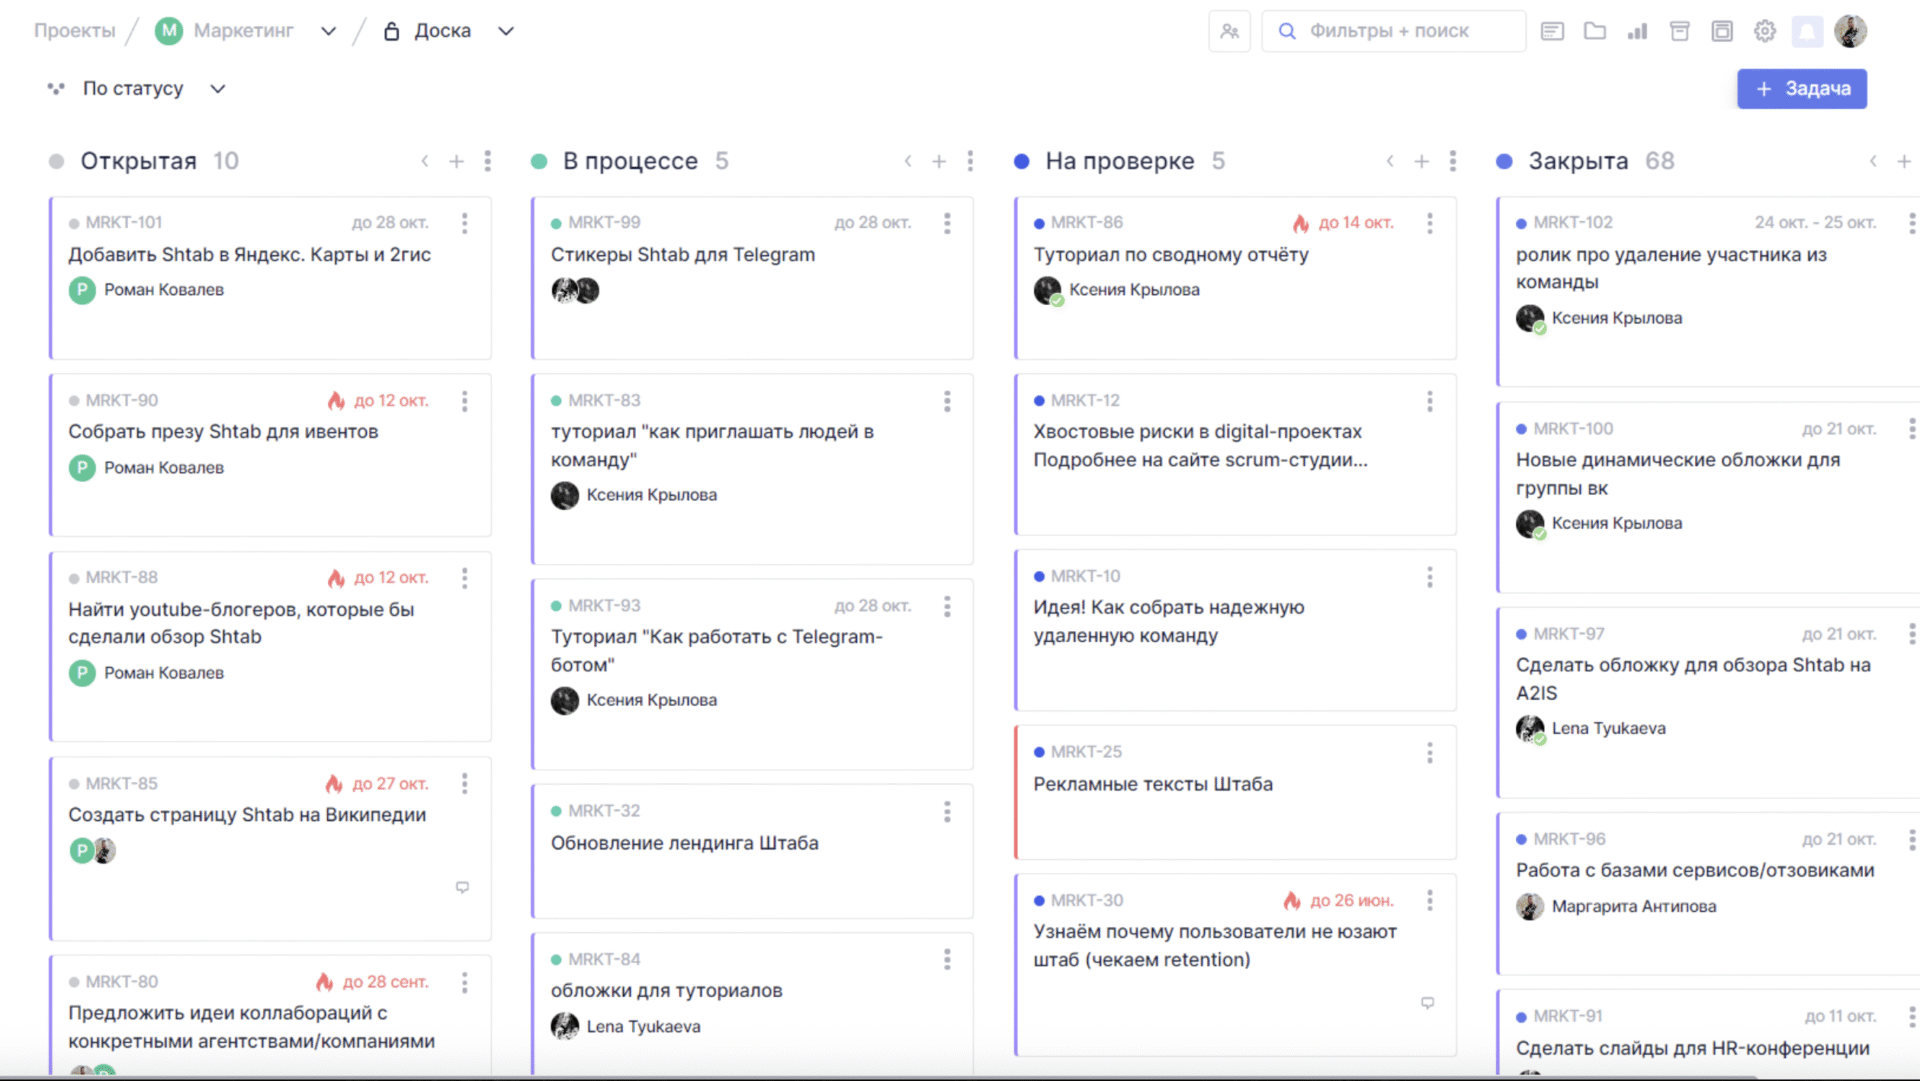Viewport: 1920px width, 1081px height.
Task: Click deadline до 28 окт. on MRKT-93
Action: (873, 606)
